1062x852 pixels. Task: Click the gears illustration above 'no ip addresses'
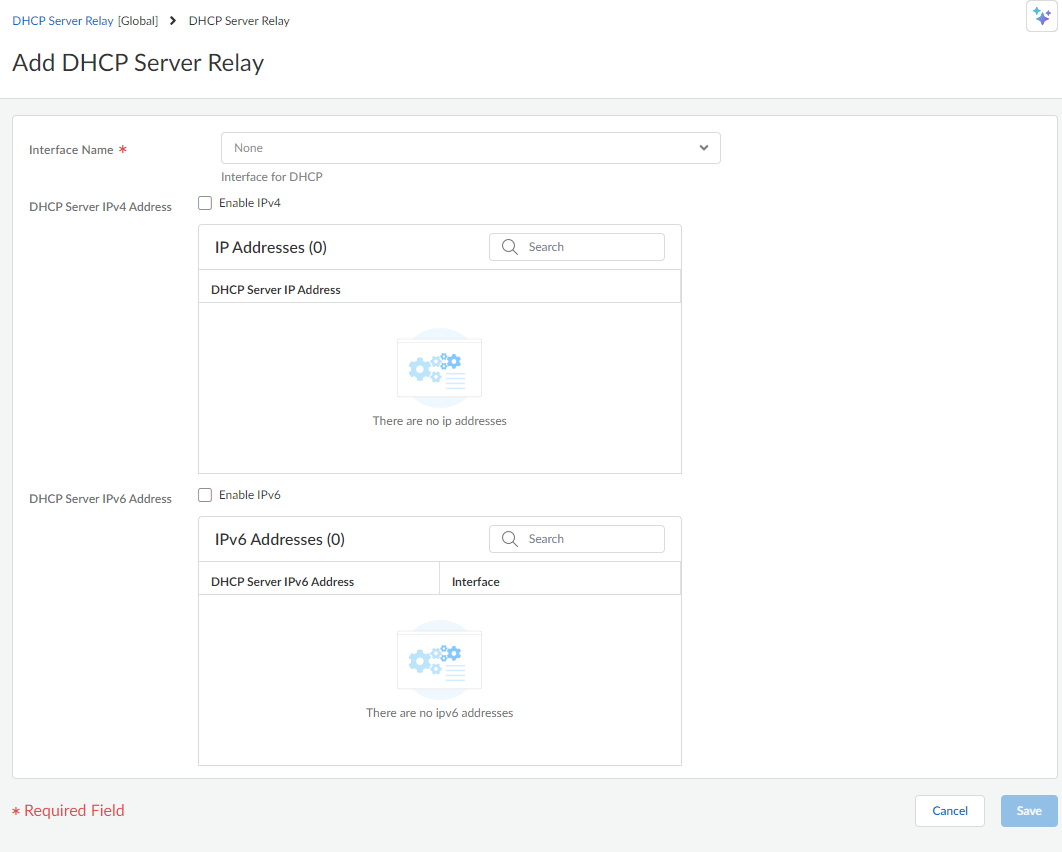point(440,368)
